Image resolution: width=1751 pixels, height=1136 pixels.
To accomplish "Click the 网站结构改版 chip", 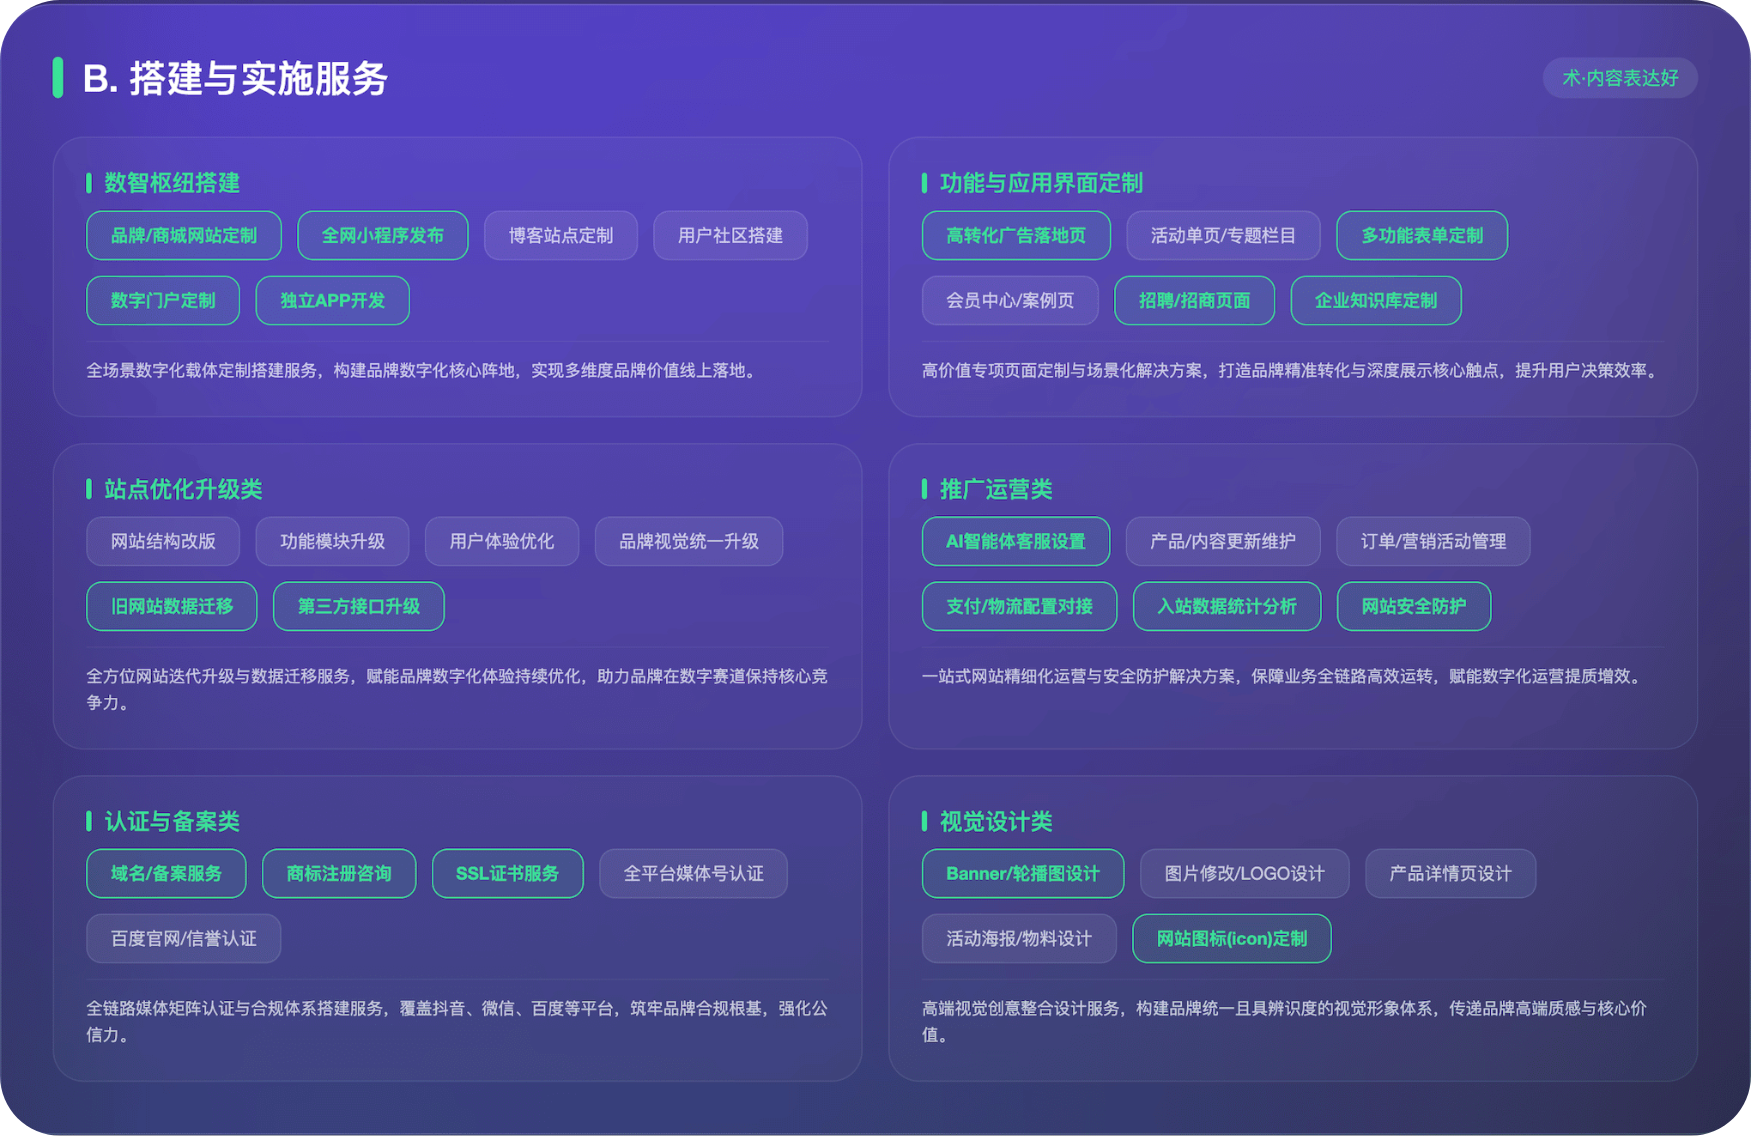I will pos(163,542).
